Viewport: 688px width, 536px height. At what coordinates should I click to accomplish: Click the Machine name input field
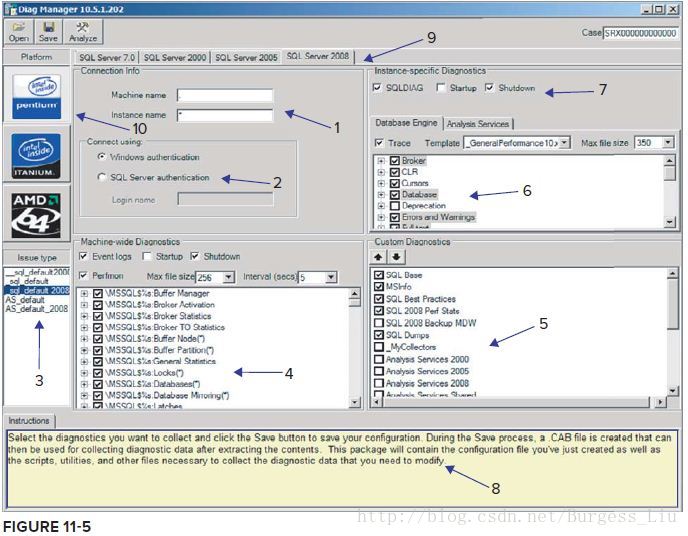click(225, 95)
